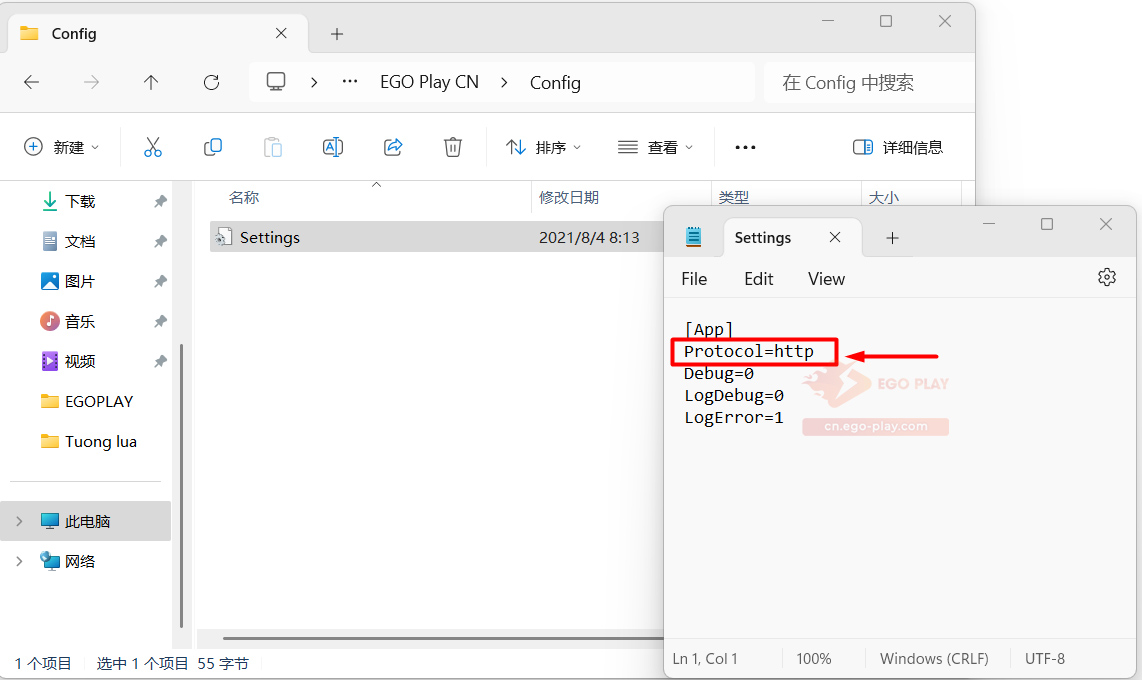Open Notepad settings gear icon
The image size is (1142, 680).
pyautogui.click(x=1106, y=277)
